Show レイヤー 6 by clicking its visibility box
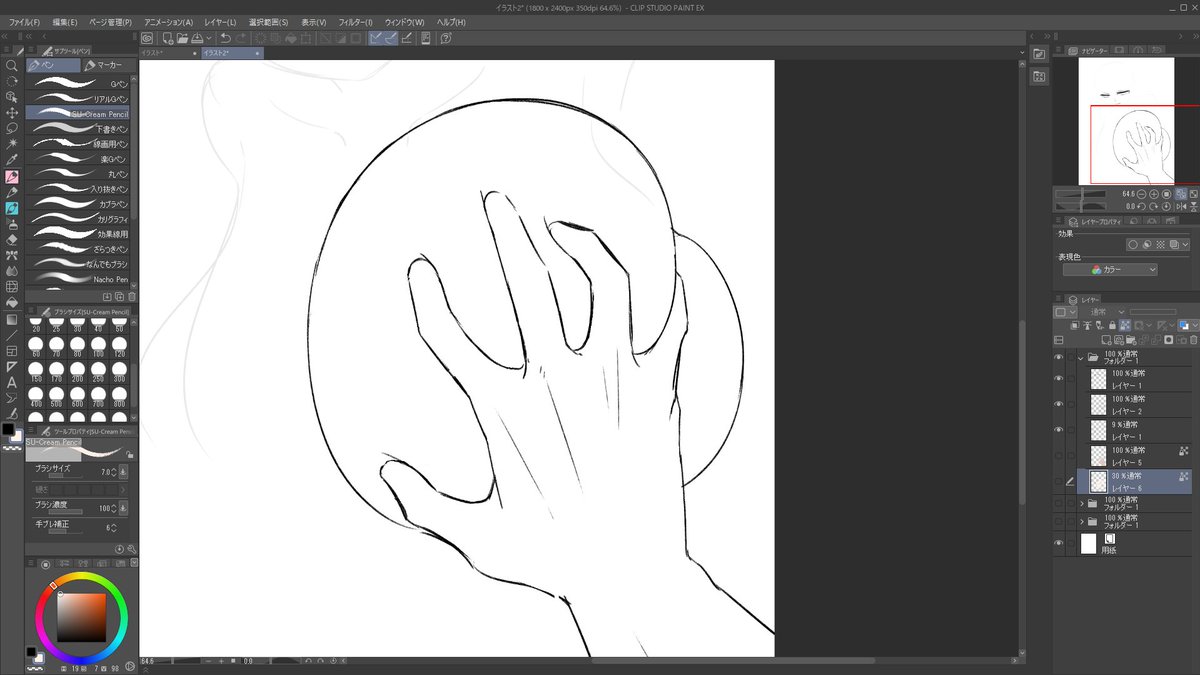 [1059, 478]
